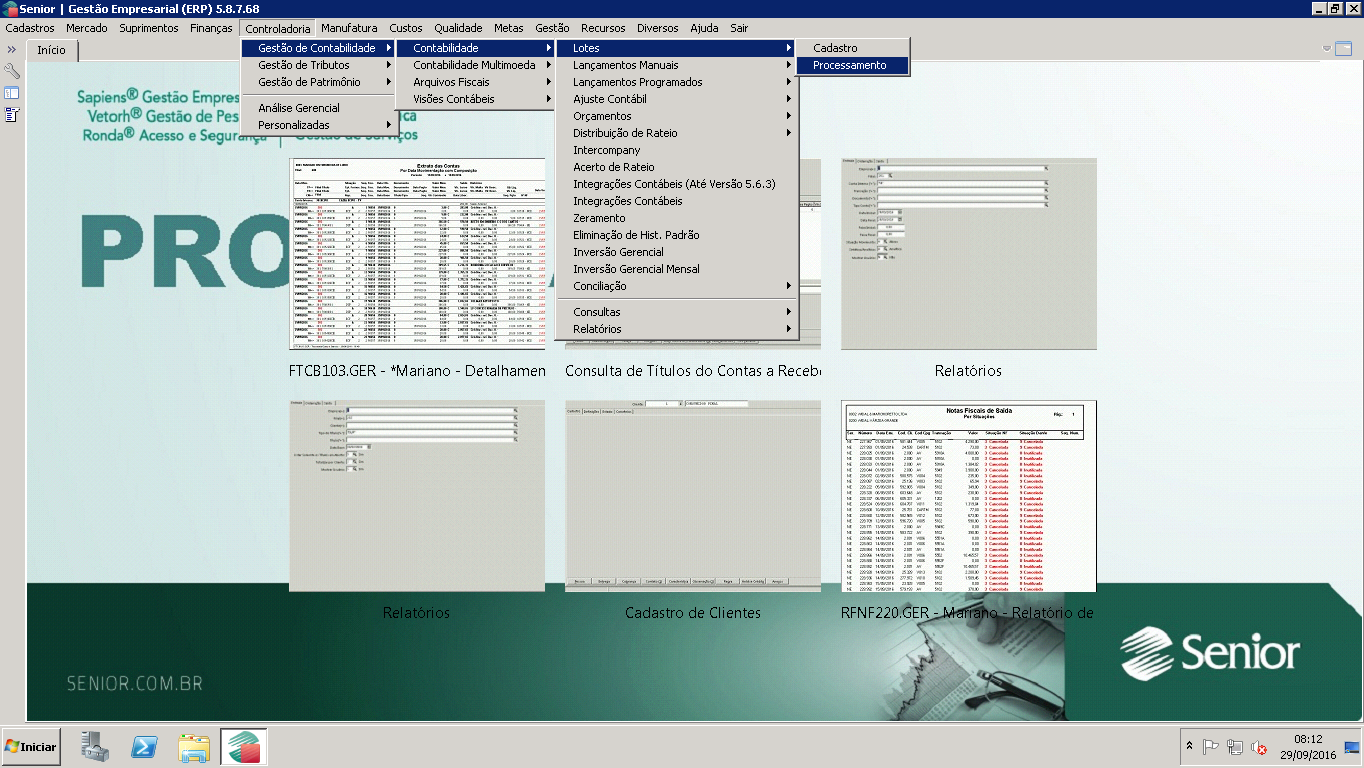Choose Intercompany menu entry
The height and width of the screenshot is (768, 1364).
(676, 150)
